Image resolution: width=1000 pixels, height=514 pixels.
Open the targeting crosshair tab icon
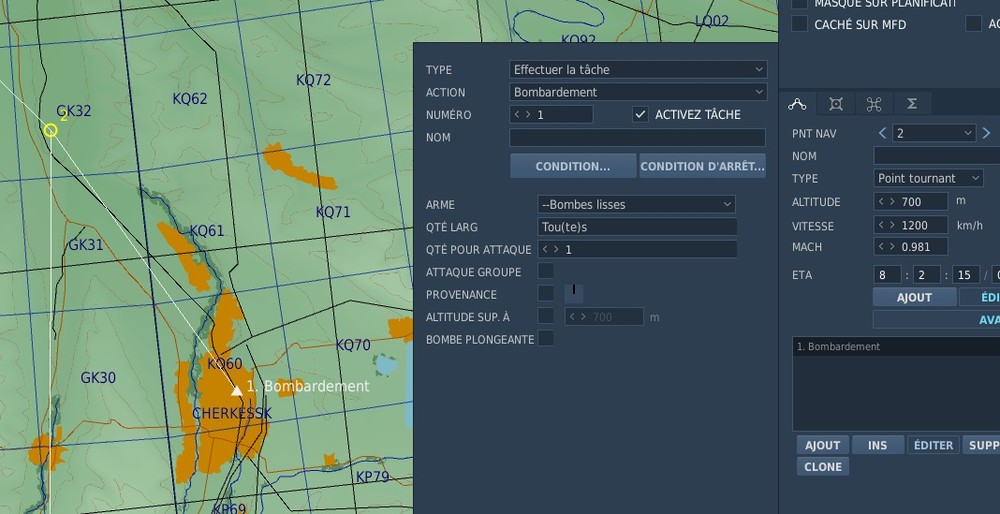coord(835,104)
